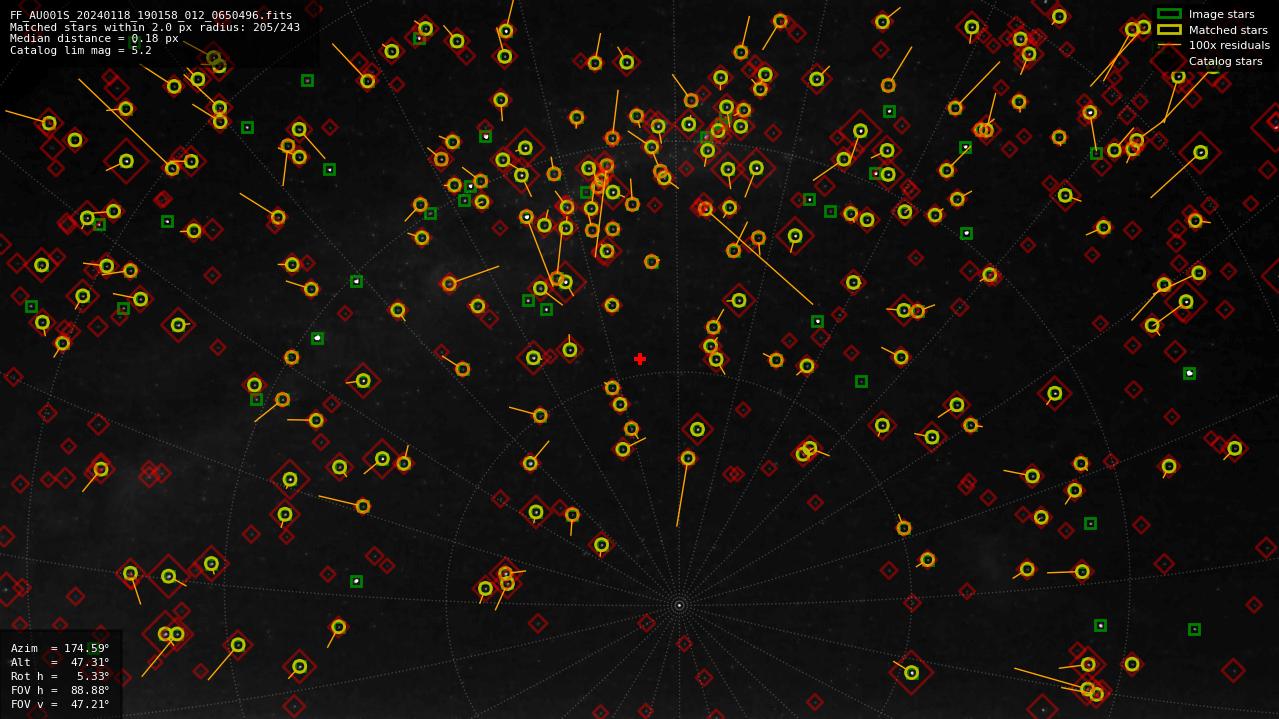Click the 'Image stars' legend label
This screenshot has height=719, width=1279.
tap(1221, 14)
